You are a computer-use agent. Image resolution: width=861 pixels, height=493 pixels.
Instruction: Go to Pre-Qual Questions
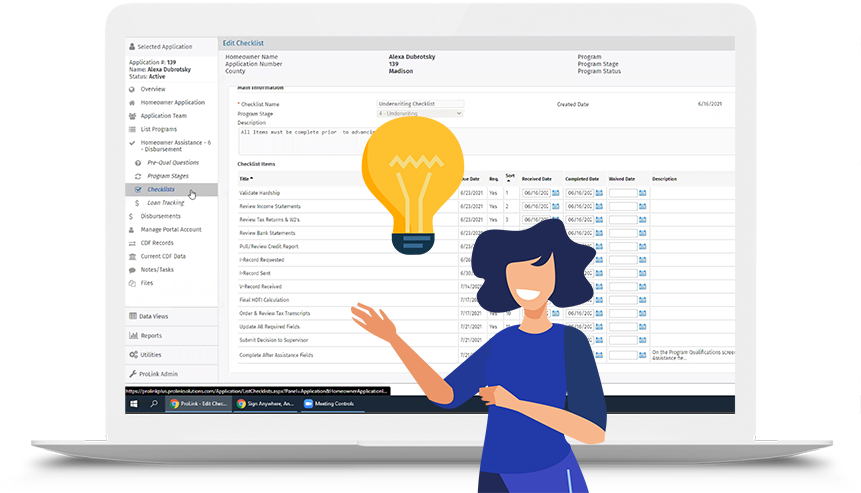pos(172,162)
